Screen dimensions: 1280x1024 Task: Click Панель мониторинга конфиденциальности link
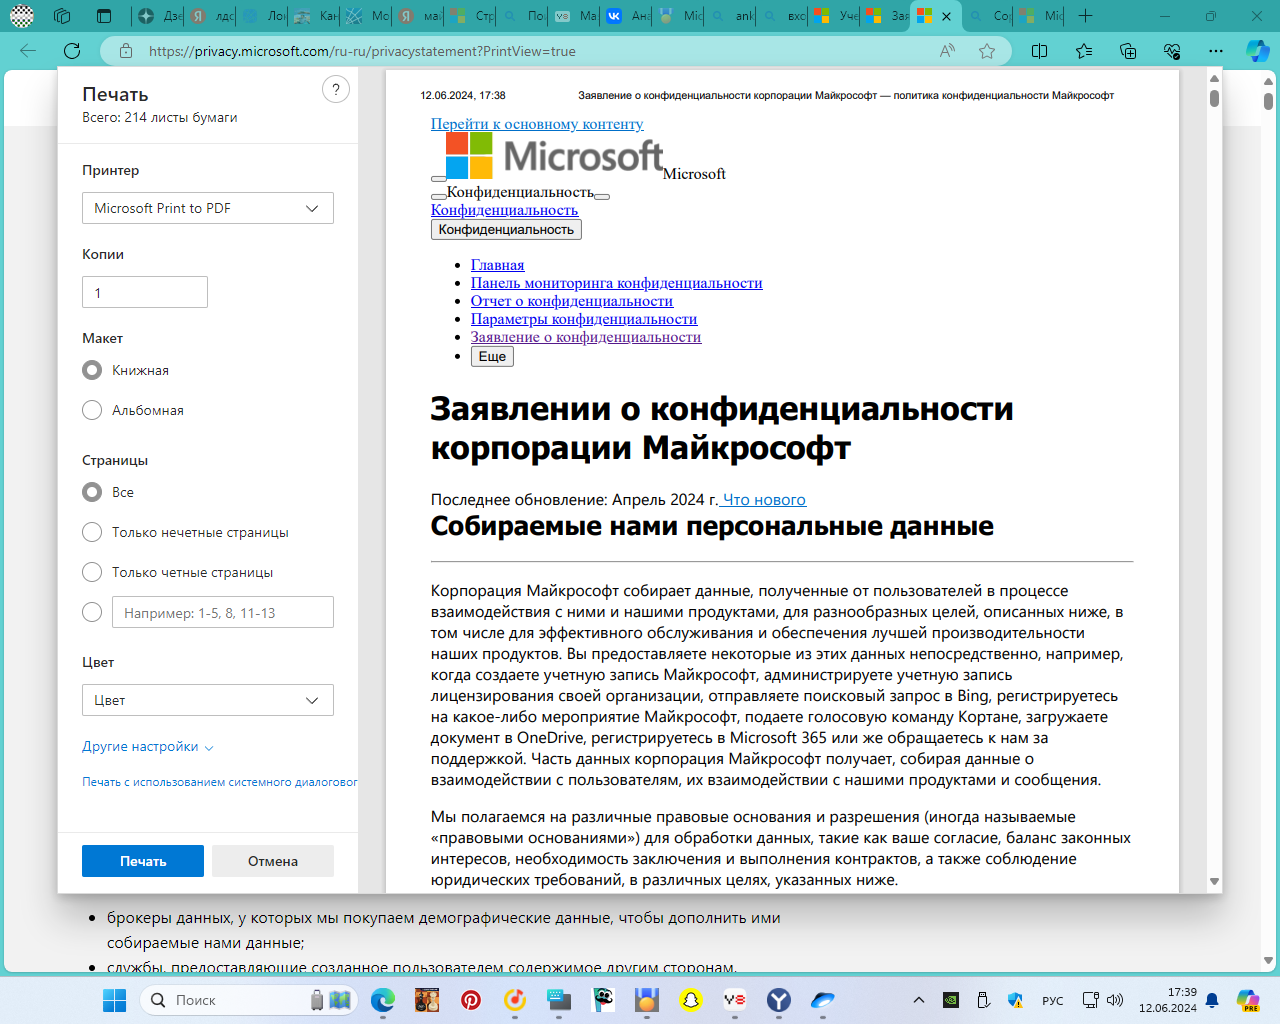pyautogui.click(x=616, y=283)
